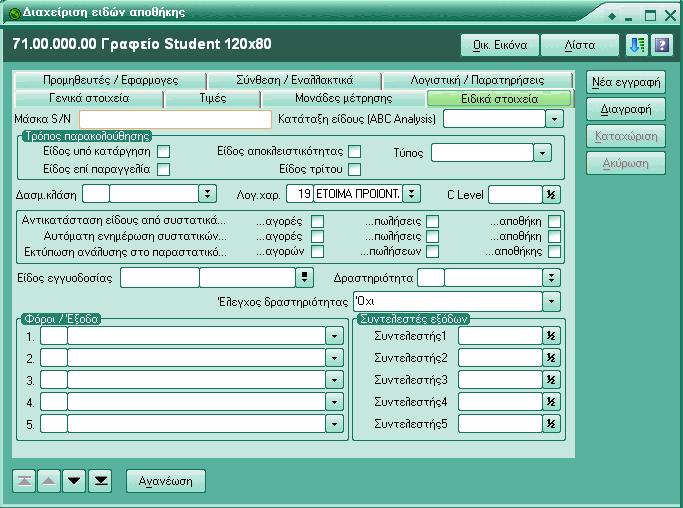Jump to last record arrow
This screenshot has width=683, height=508.
tap(100, 481)
